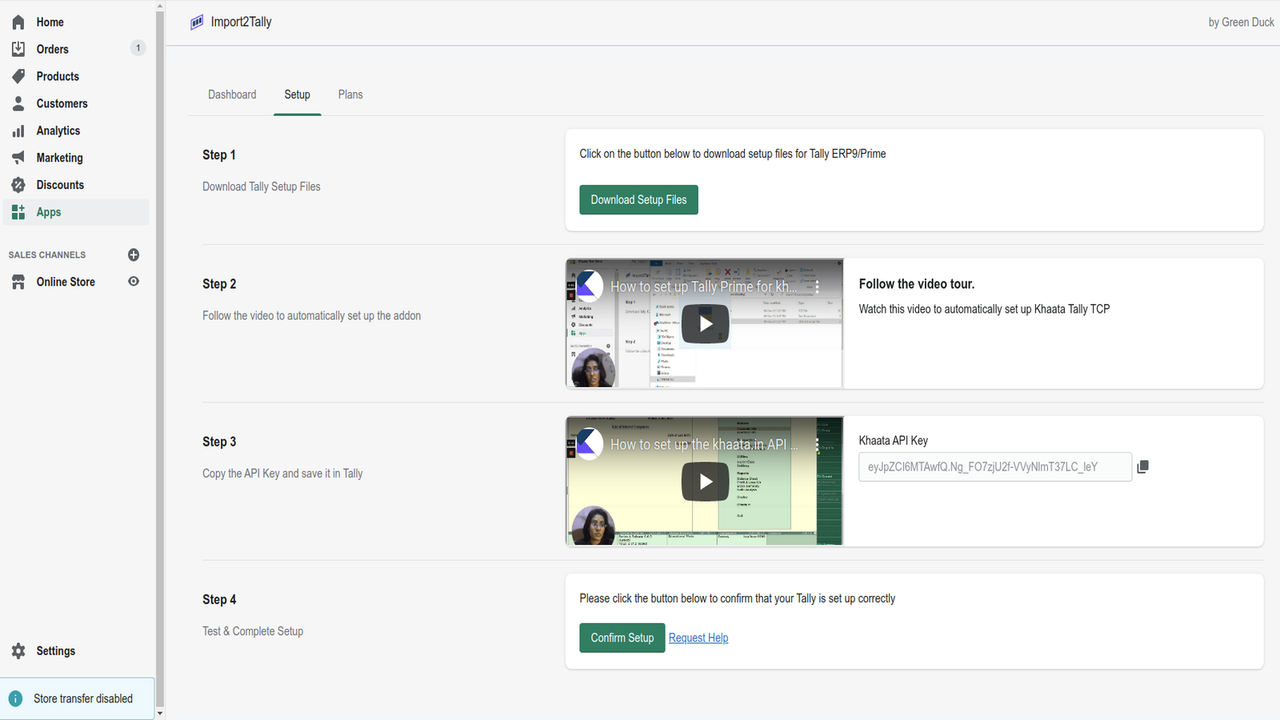
Task: Play the Tally Prime setup video
Action: 705,324
